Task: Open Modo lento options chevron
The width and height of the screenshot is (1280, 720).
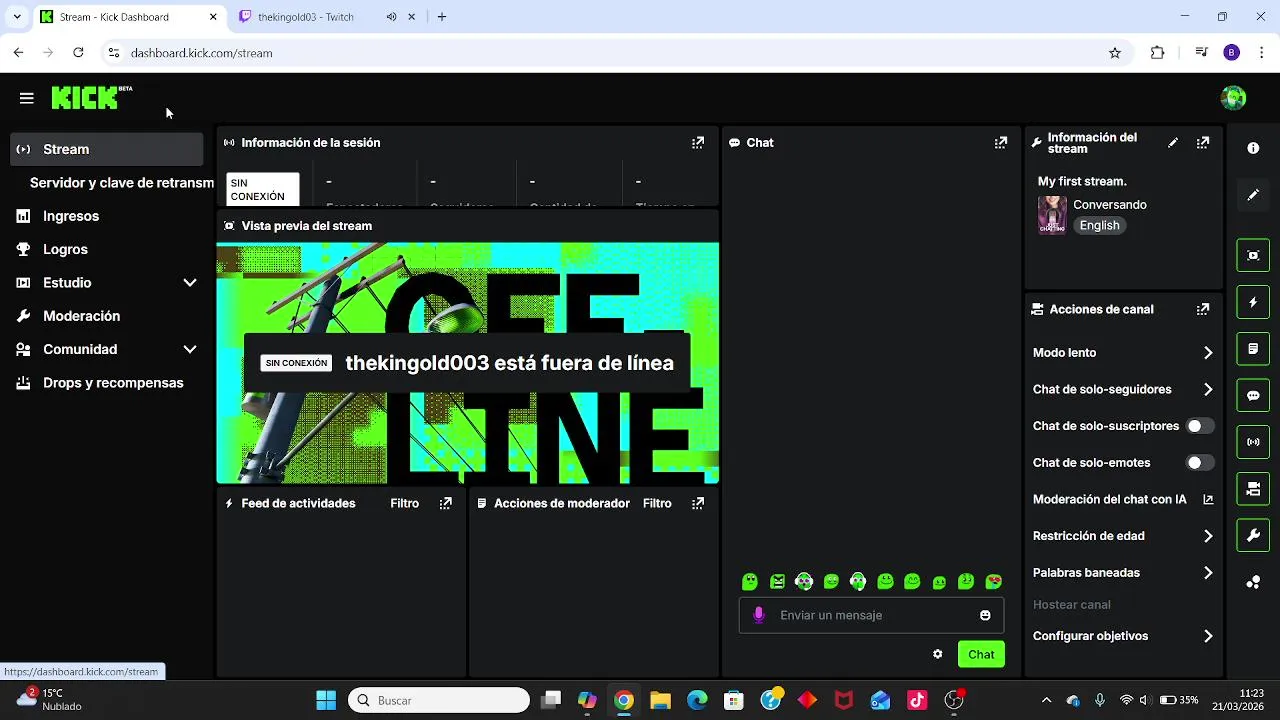Action: click(1208, 353)
